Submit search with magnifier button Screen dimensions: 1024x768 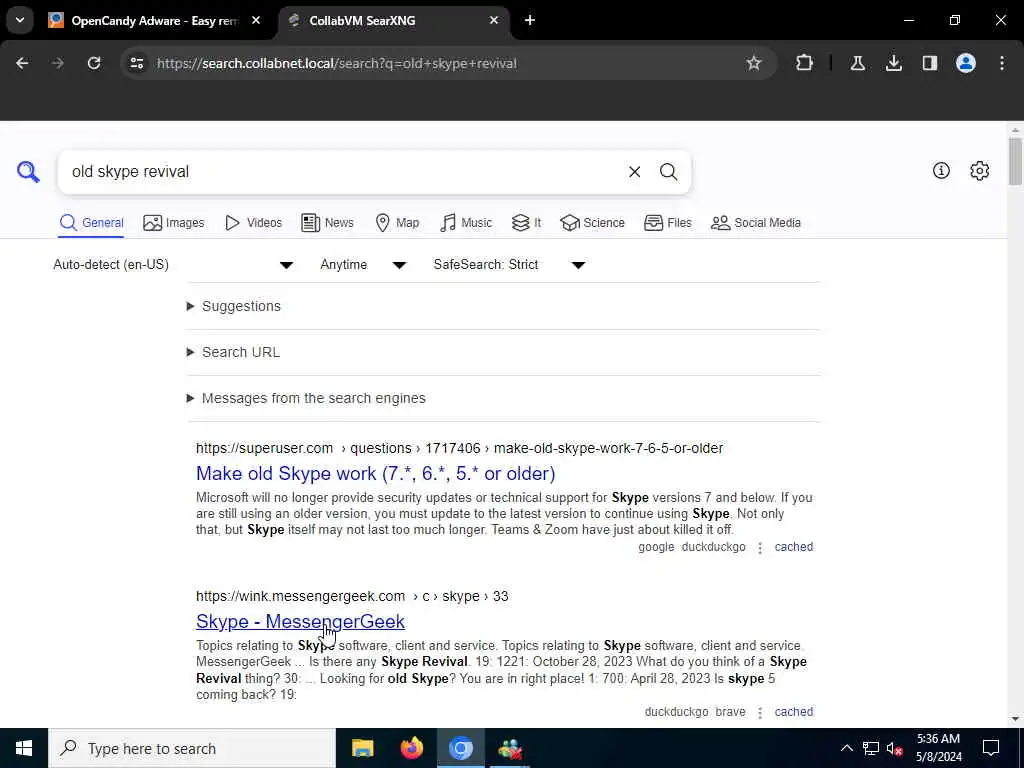[668, 172]
